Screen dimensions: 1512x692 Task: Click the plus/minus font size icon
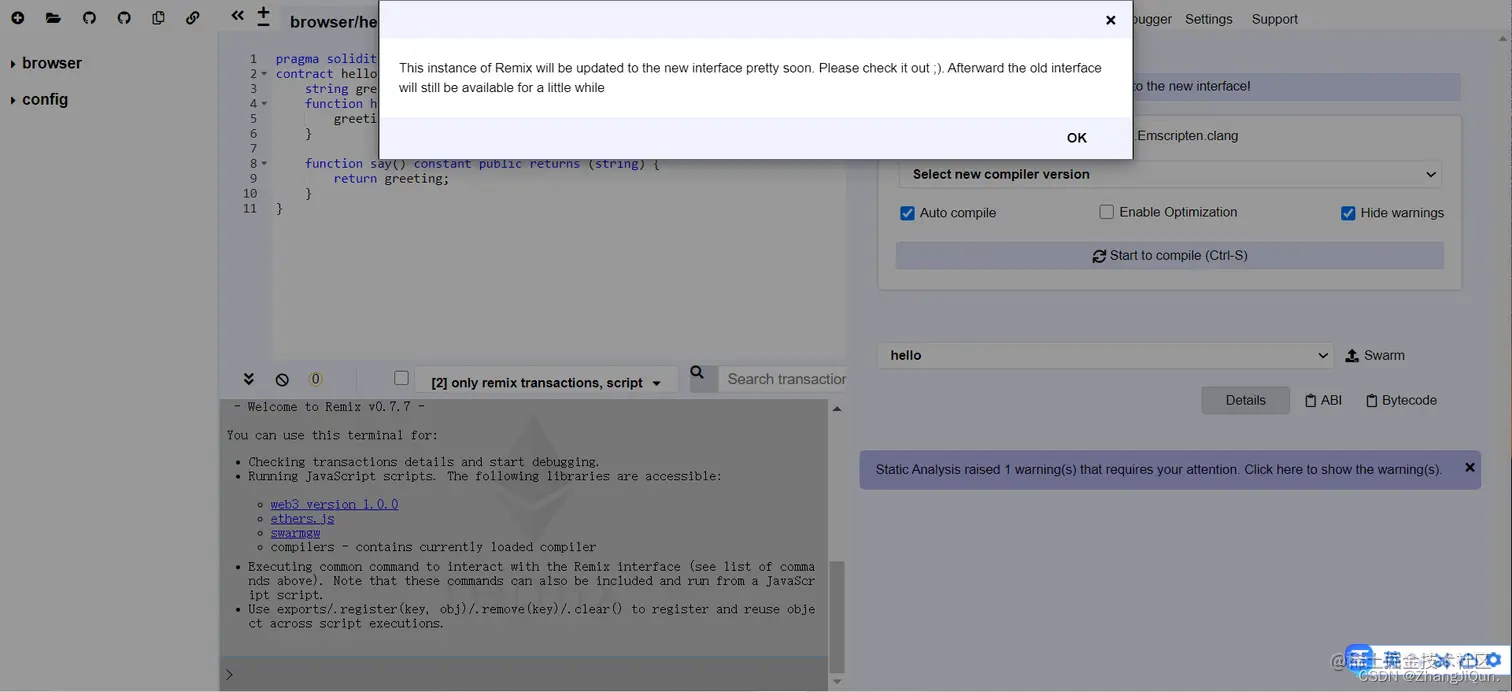(263, 16)
